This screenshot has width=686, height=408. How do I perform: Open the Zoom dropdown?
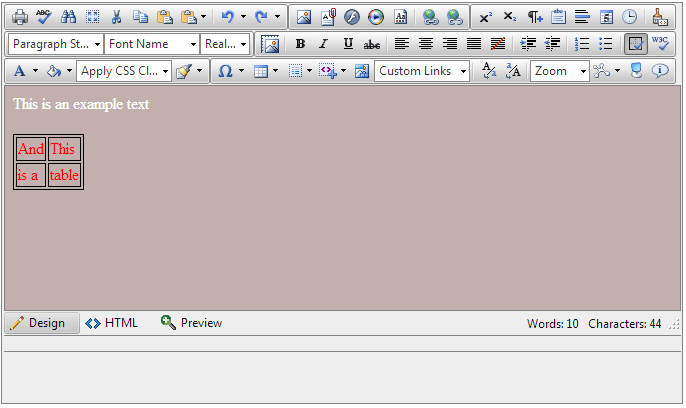[x=559, y=71]
